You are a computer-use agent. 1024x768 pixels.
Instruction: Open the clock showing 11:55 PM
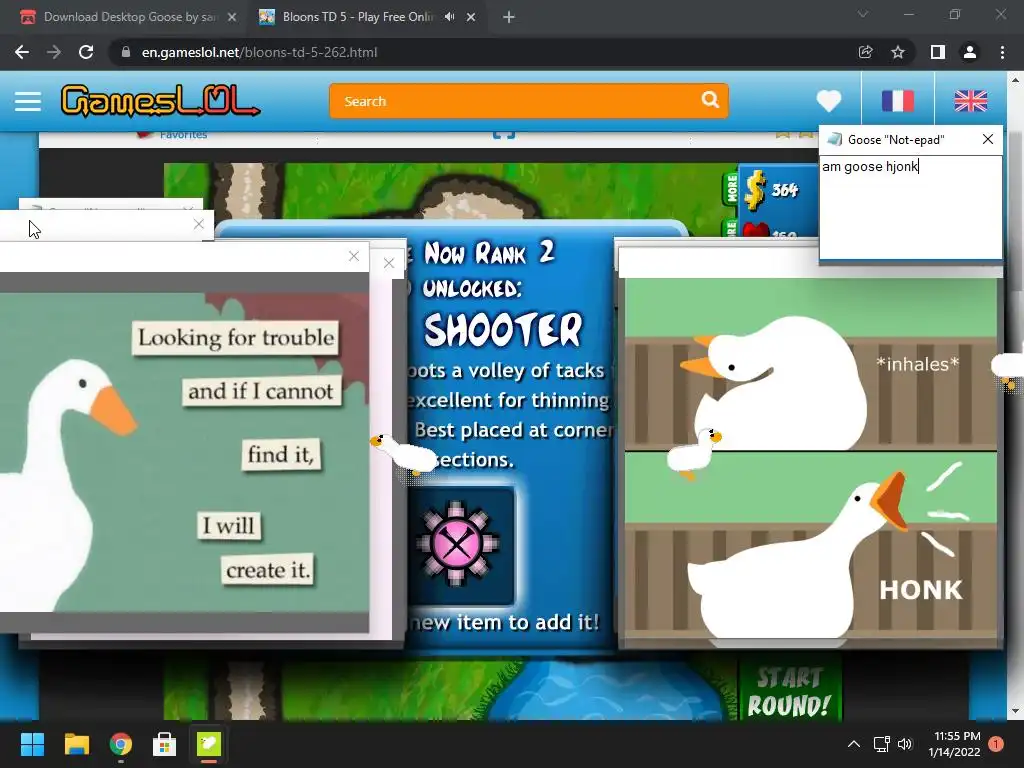[954, 744]
